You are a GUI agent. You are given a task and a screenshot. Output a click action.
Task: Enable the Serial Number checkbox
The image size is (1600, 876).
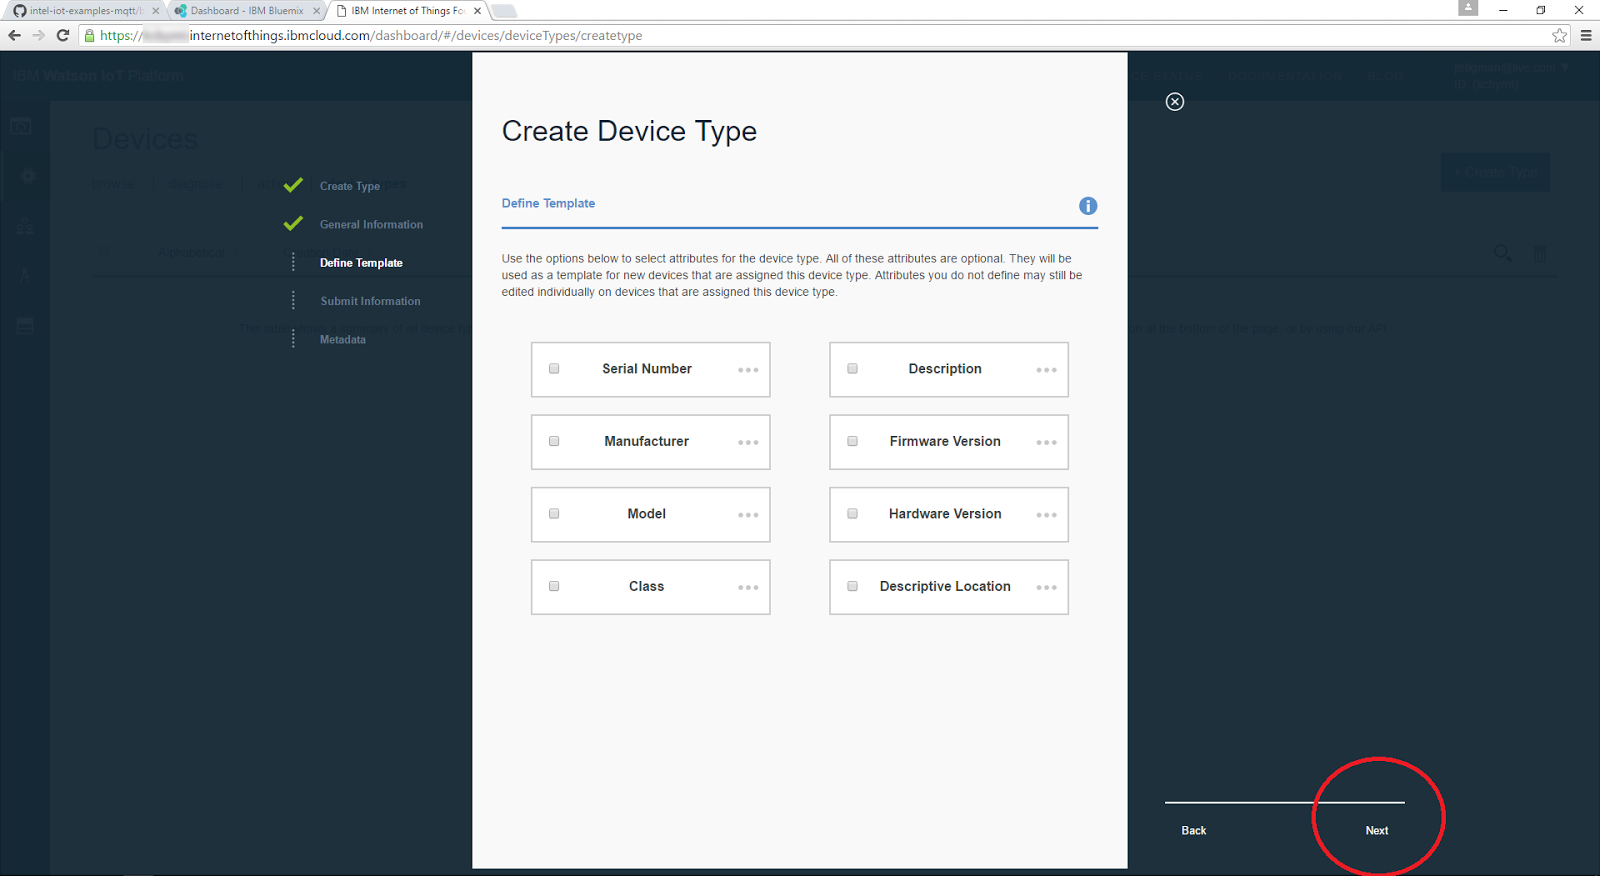(x=554, y=369)
